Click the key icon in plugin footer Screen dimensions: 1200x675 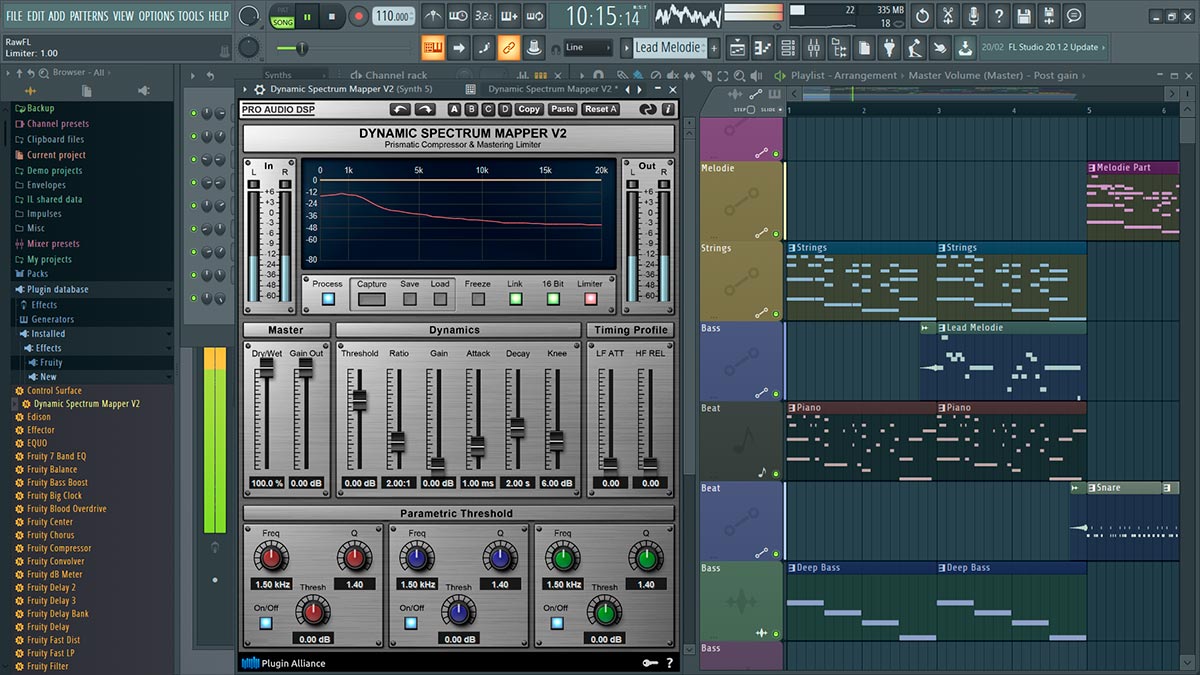click(x=649, y=663)
